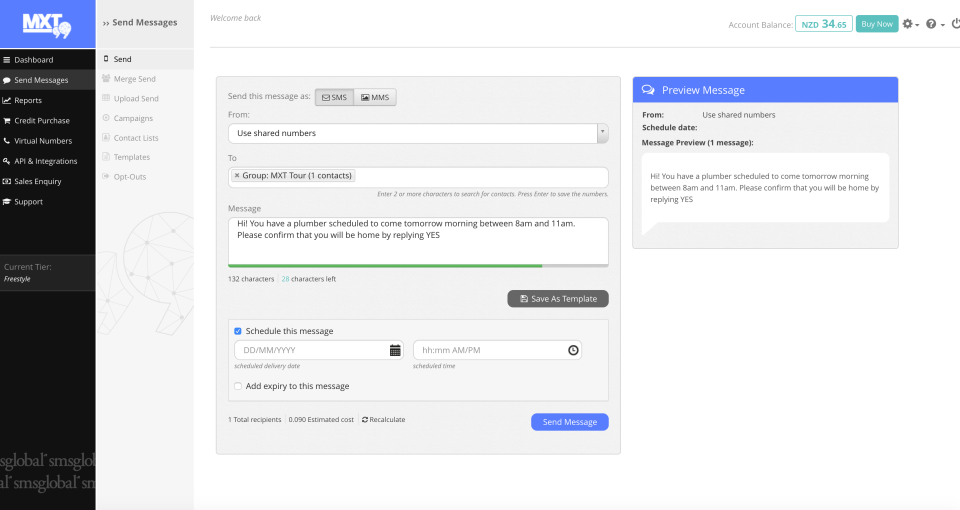Enable Add expiry to this message
The height and width of the screenshot is (510, 960).
238,386
